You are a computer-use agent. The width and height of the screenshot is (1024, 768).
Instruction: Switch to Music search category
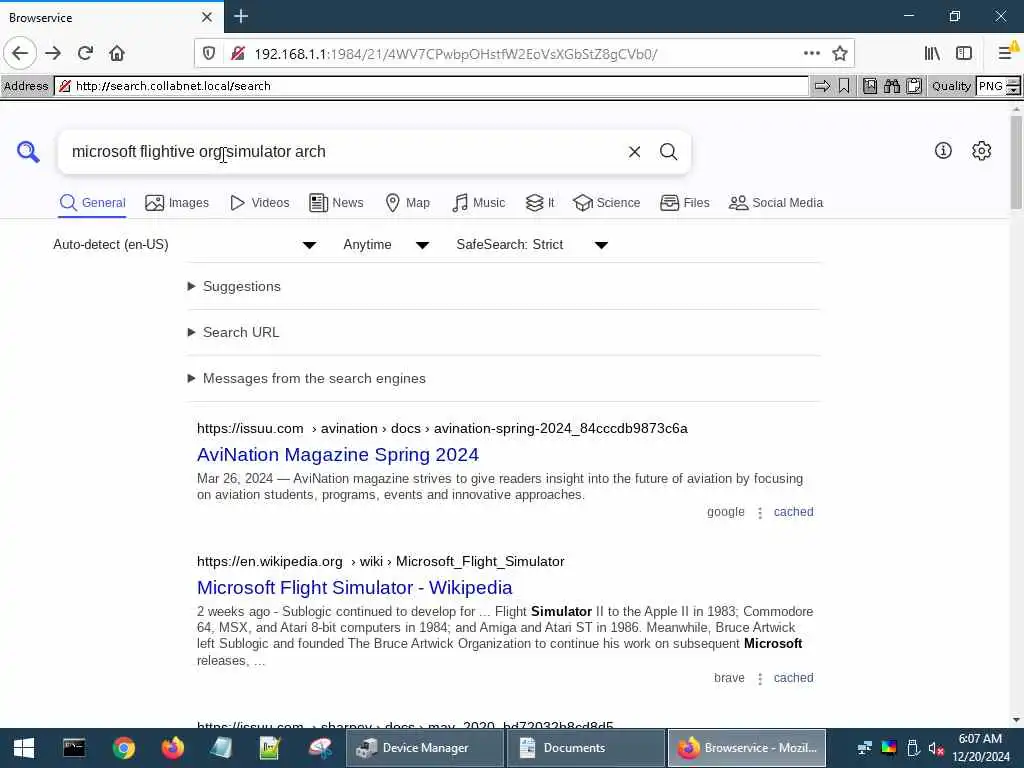(x=478, y=202)
